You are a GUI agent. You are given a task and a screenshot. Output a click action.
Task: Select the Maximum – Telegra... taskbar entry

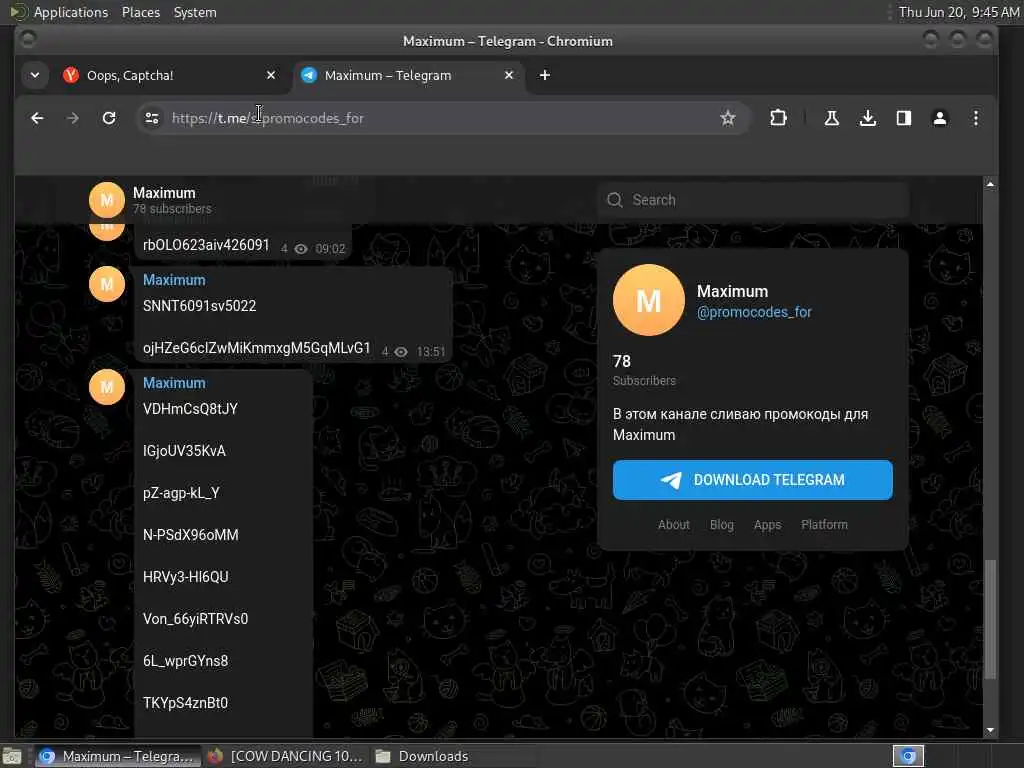coord(117,756)
